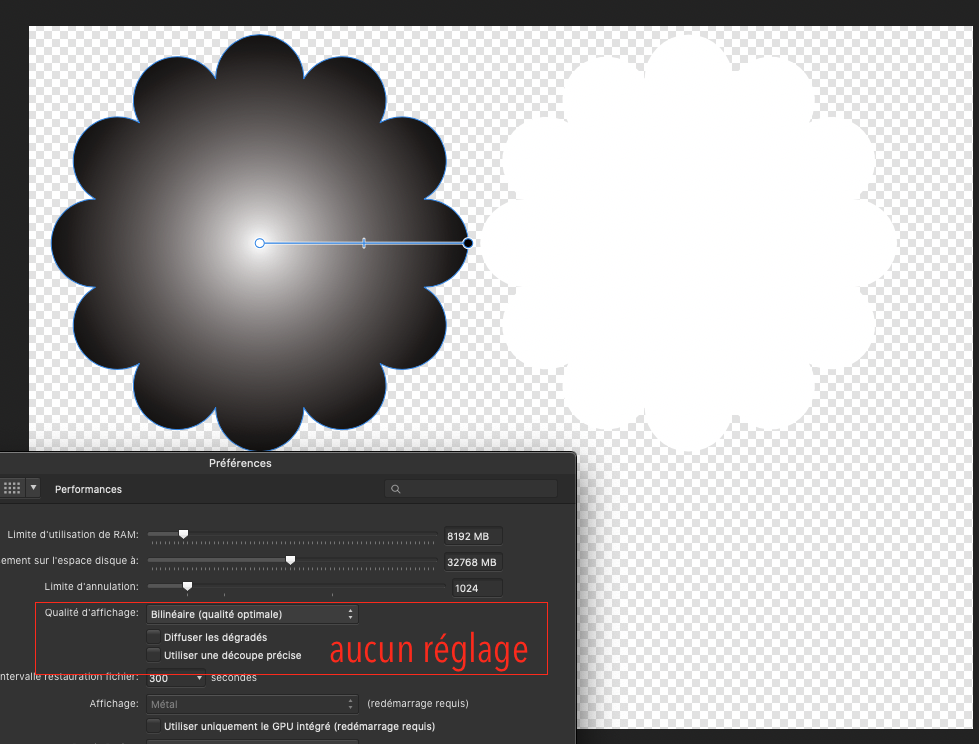Edit the 1024 undo limit field

(477, 588)
